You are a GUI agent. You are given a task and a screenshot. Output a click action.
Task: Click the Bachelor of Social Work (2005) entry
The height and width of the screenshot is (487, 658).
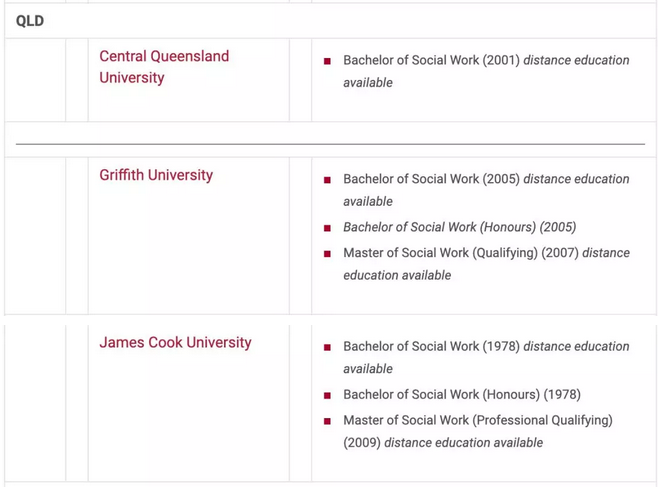[431, 179]
